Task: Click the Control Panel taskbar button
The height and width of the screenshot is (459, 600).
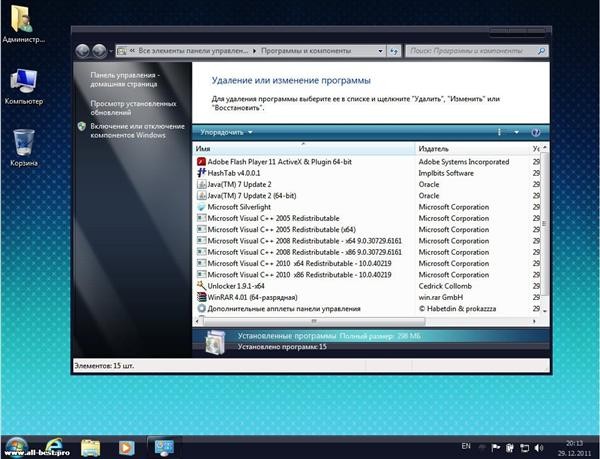Action: [164, 447]
